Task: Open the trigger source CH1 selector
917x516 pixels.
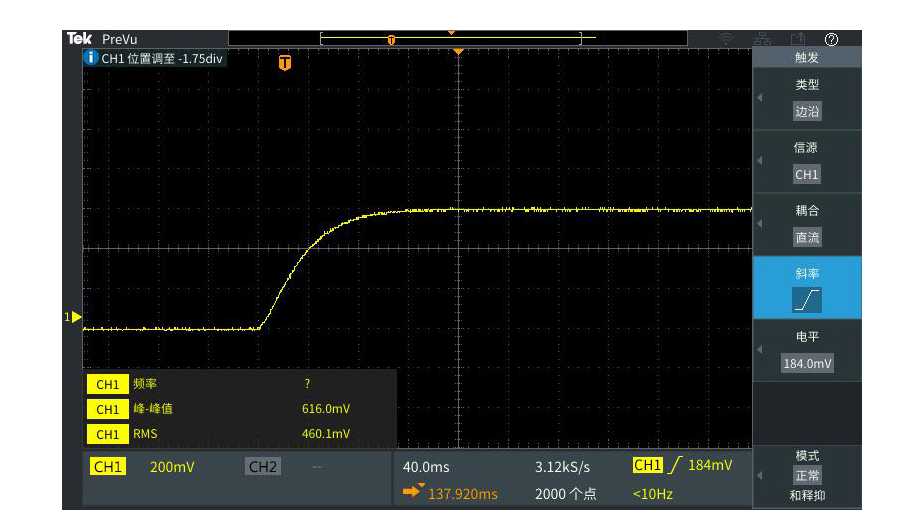Action: 806,174
